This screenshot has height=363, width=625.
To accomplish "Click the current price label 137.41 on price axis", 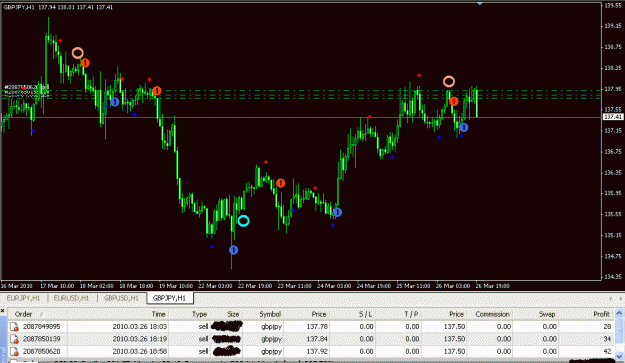I will (x=613, y=117).
